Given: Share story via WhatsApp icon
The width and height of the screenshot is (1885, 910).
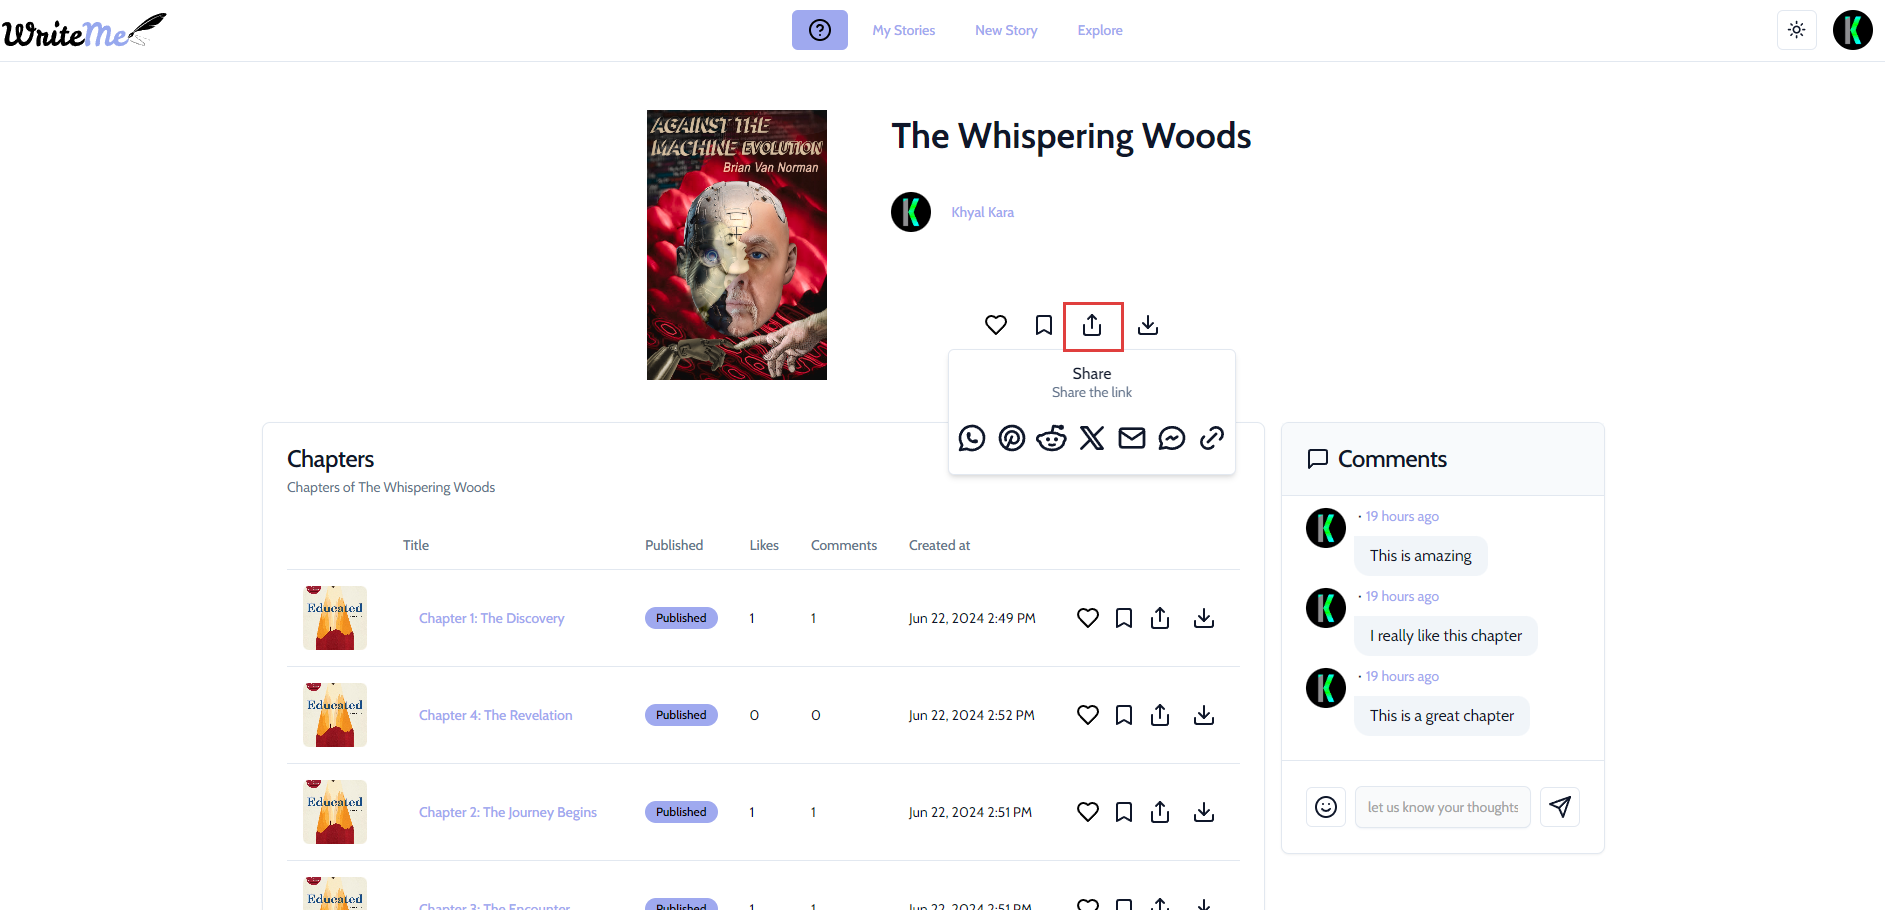Looking at the screenshot, I should click(971, 438).
